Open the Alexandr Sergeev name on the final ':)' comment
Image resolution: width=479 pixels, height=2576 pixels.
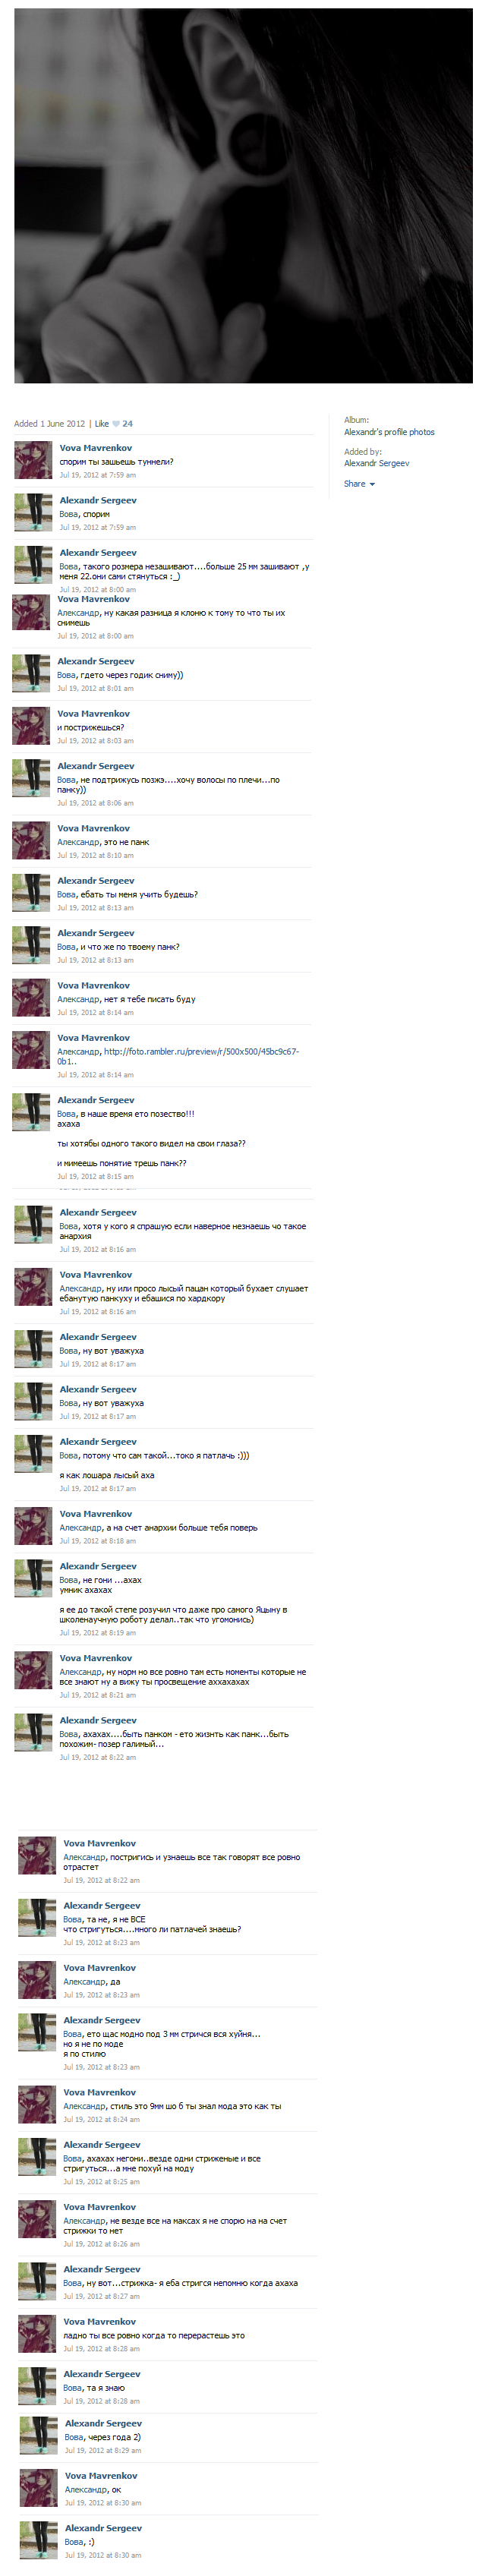click(x=103, y=2528)
